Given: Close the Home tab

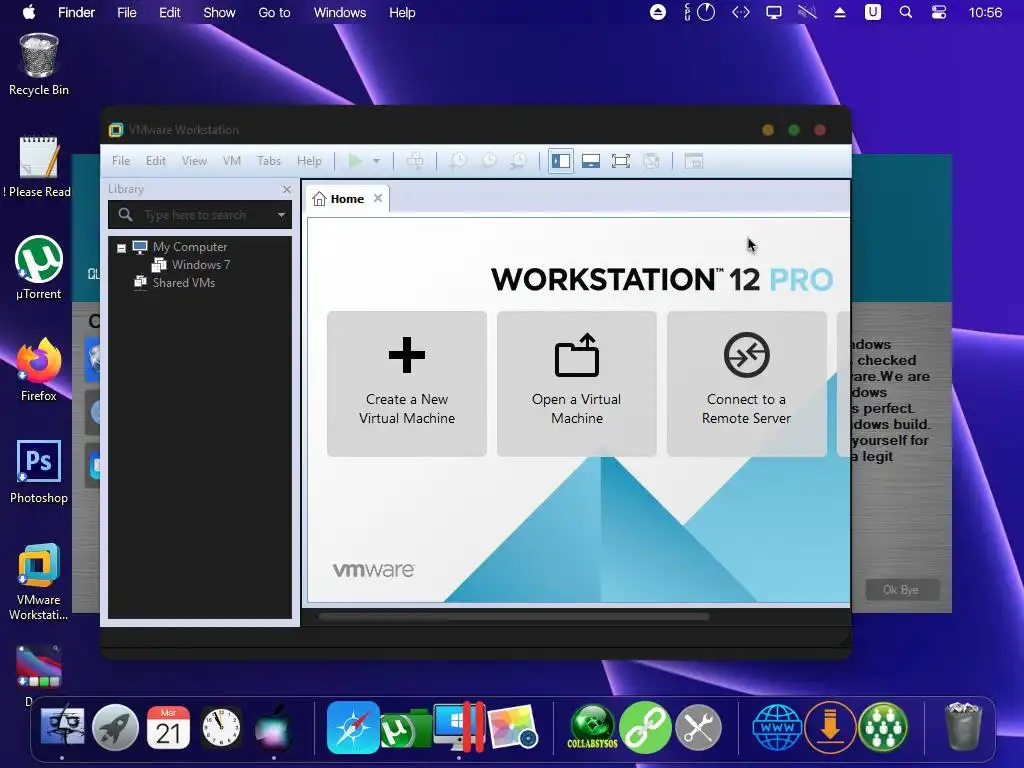Looking at the screenshot, I should (378, 198).
